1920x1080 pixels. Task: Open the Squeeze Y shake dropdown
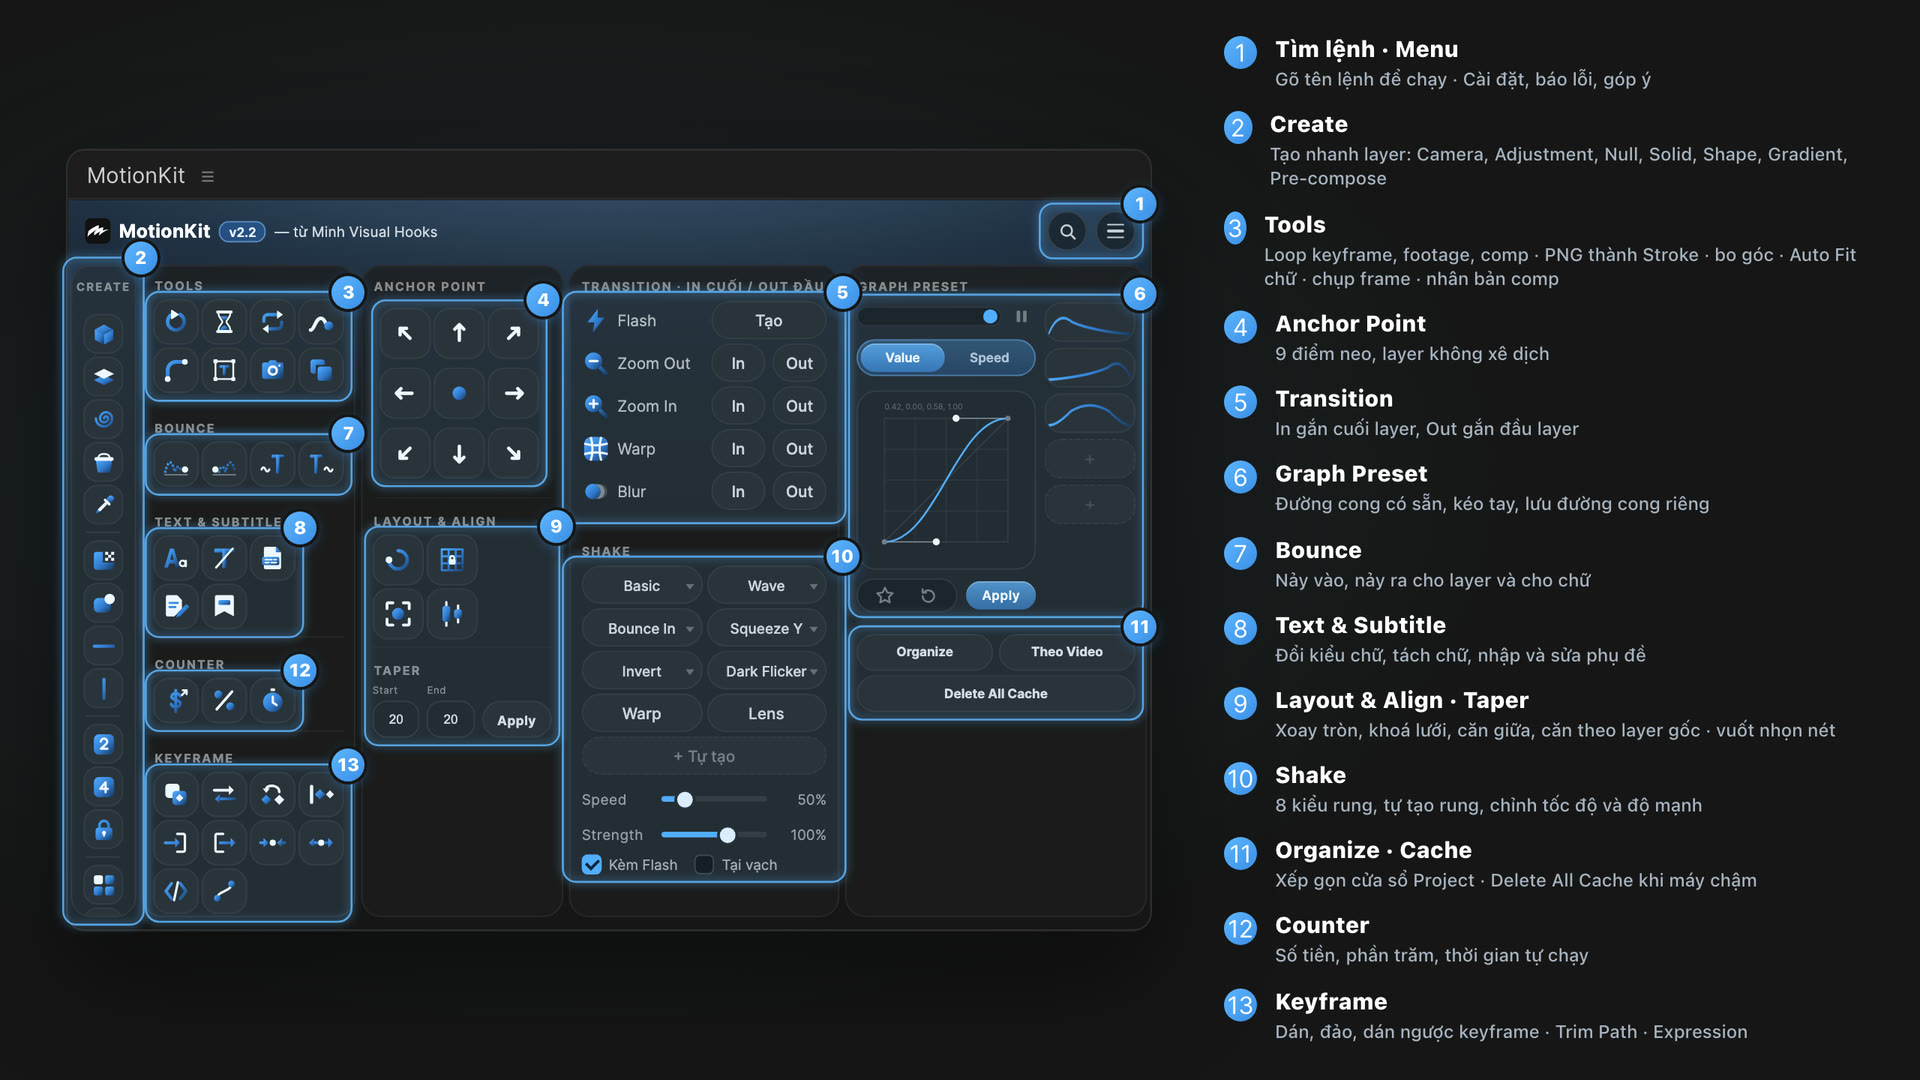[x=766, y=629]
